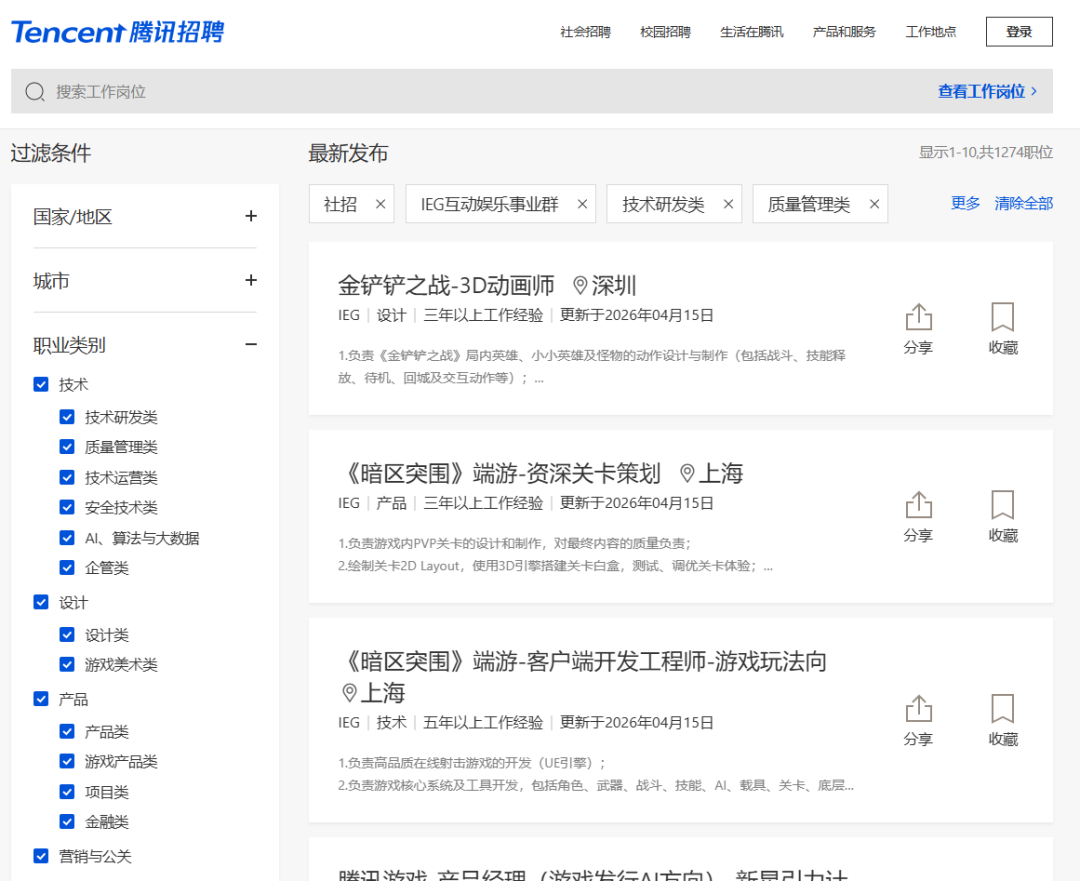The image size is (1080, 881).
Task: Uncheck the 安全技术类 filter
Action: click(66, 507)
